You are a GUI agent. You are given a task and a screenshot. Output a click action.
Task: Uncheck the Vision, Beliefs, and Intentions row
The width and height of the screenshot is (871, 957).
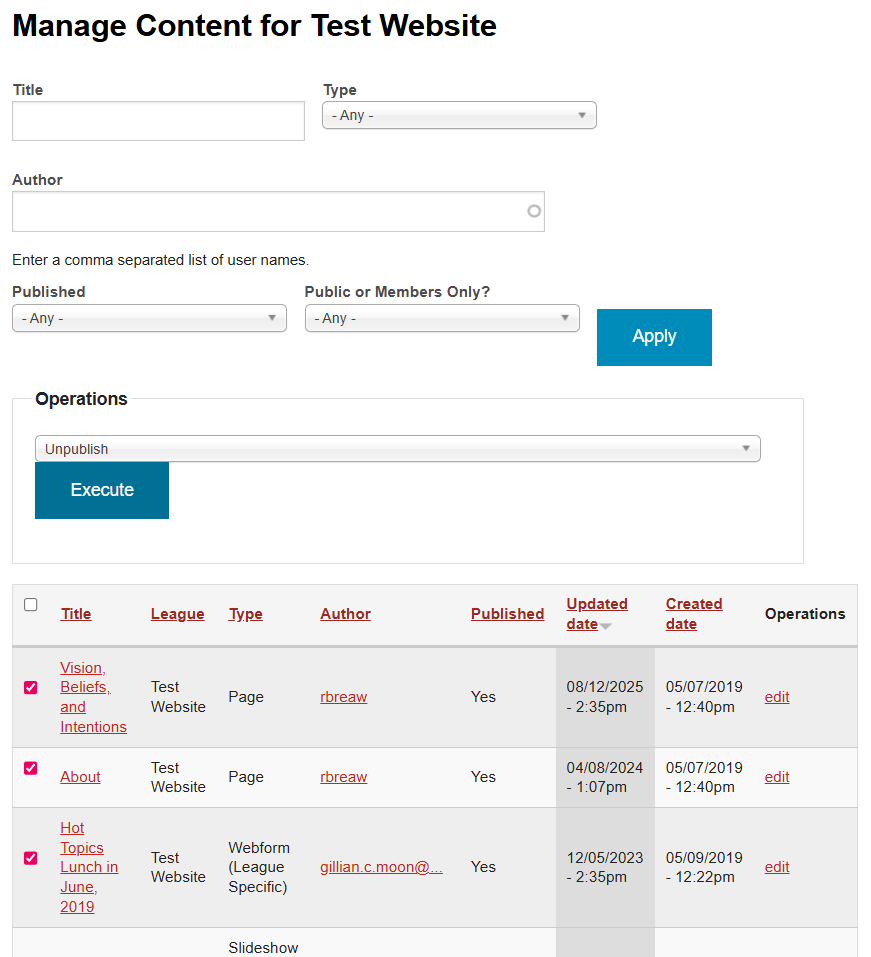click(x=29, y=687)
